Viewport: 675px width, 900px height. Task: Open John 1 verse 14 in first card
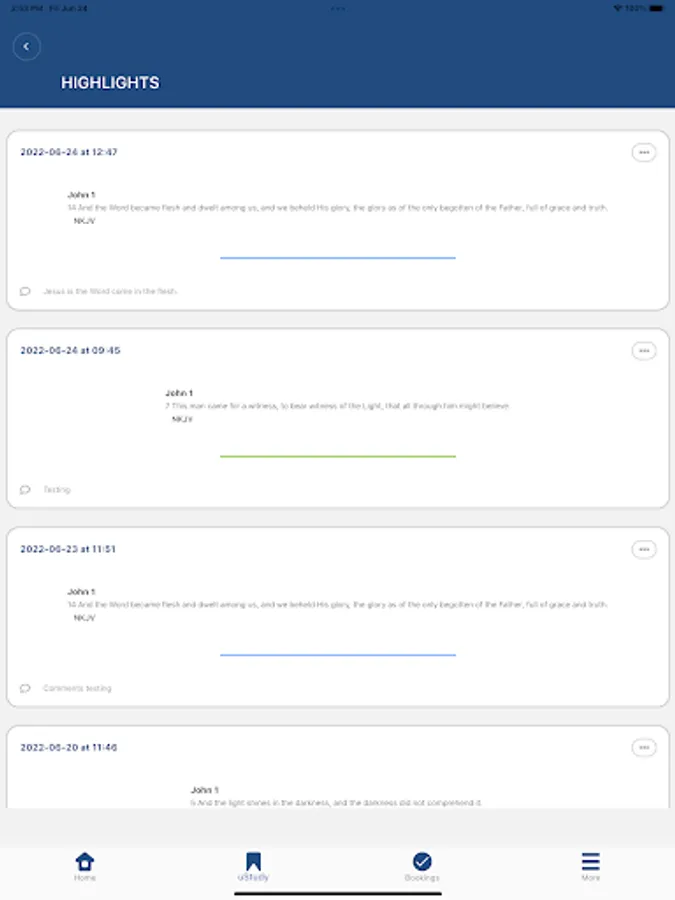point(337,208)
